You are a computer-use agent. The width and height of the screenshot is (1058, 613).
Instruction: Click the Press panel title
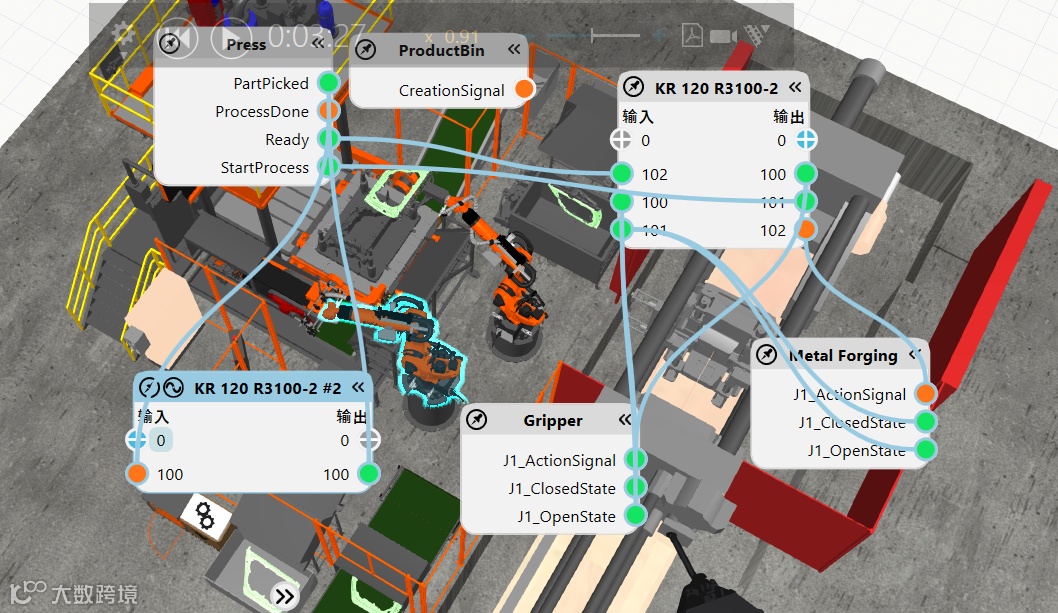(x=246, y=45)
